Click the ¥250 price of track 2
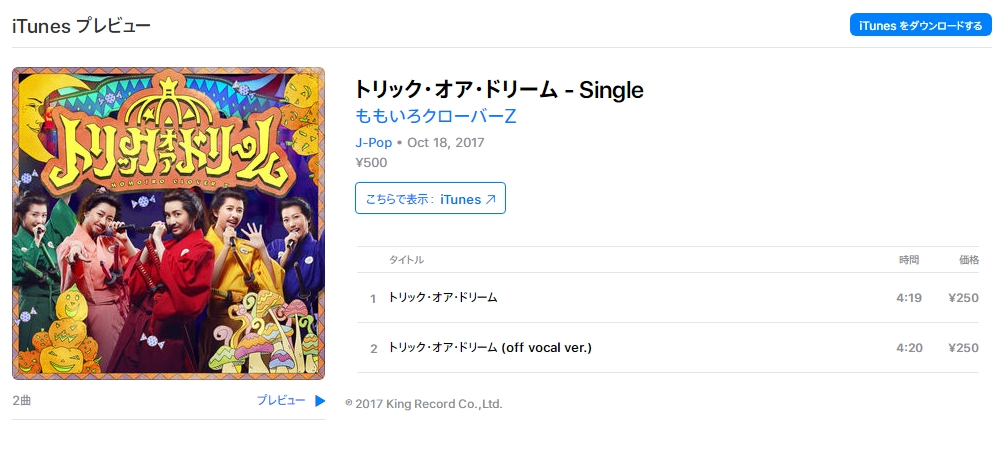 pyautogui.click(x=963, y=348)
